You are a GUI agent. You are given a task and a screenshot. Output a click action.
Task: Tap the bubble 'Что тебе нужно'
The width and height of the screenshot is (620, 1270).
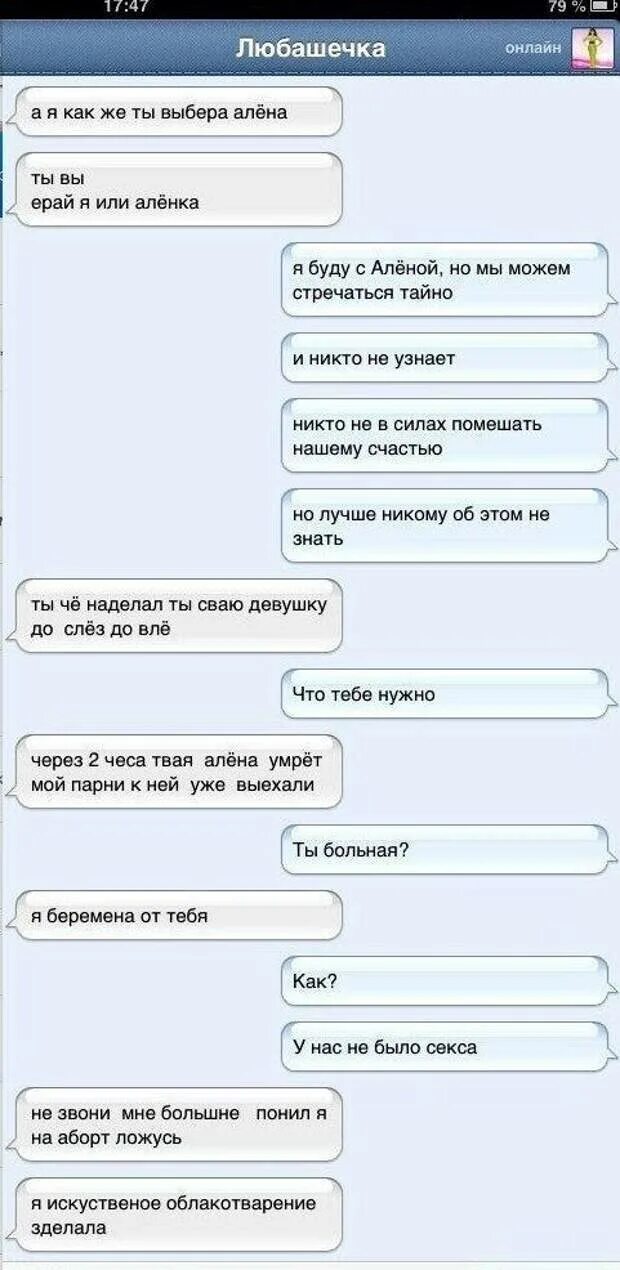coord(445,694)
